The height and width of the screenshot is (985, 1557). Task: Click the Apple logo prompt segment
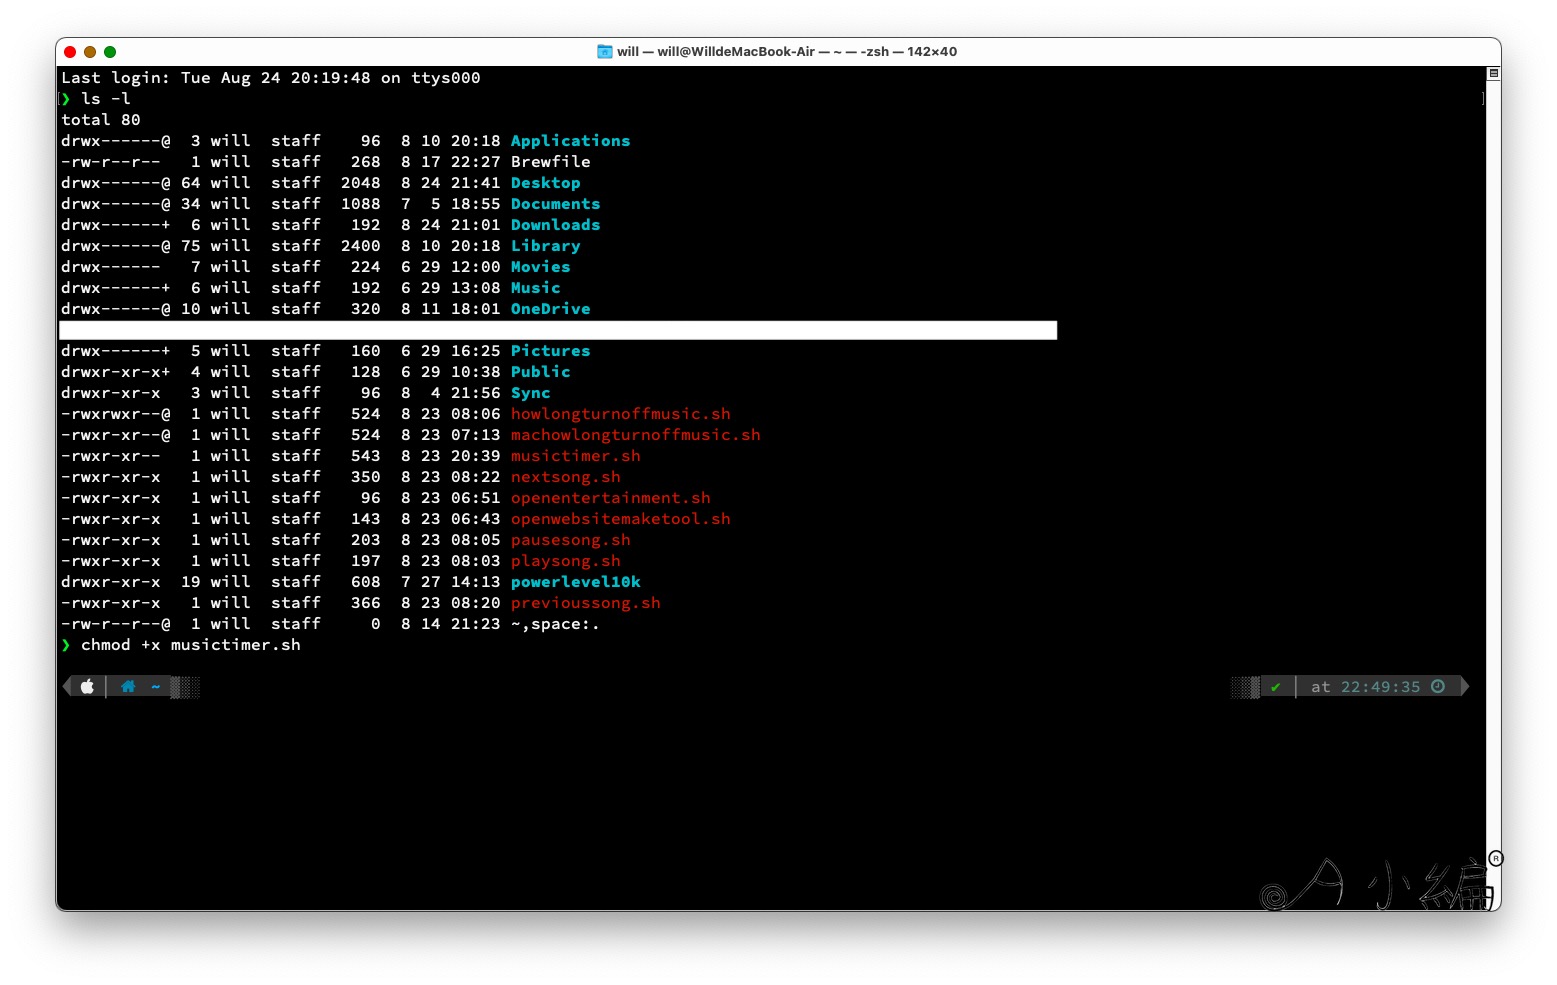coord(87,686)
